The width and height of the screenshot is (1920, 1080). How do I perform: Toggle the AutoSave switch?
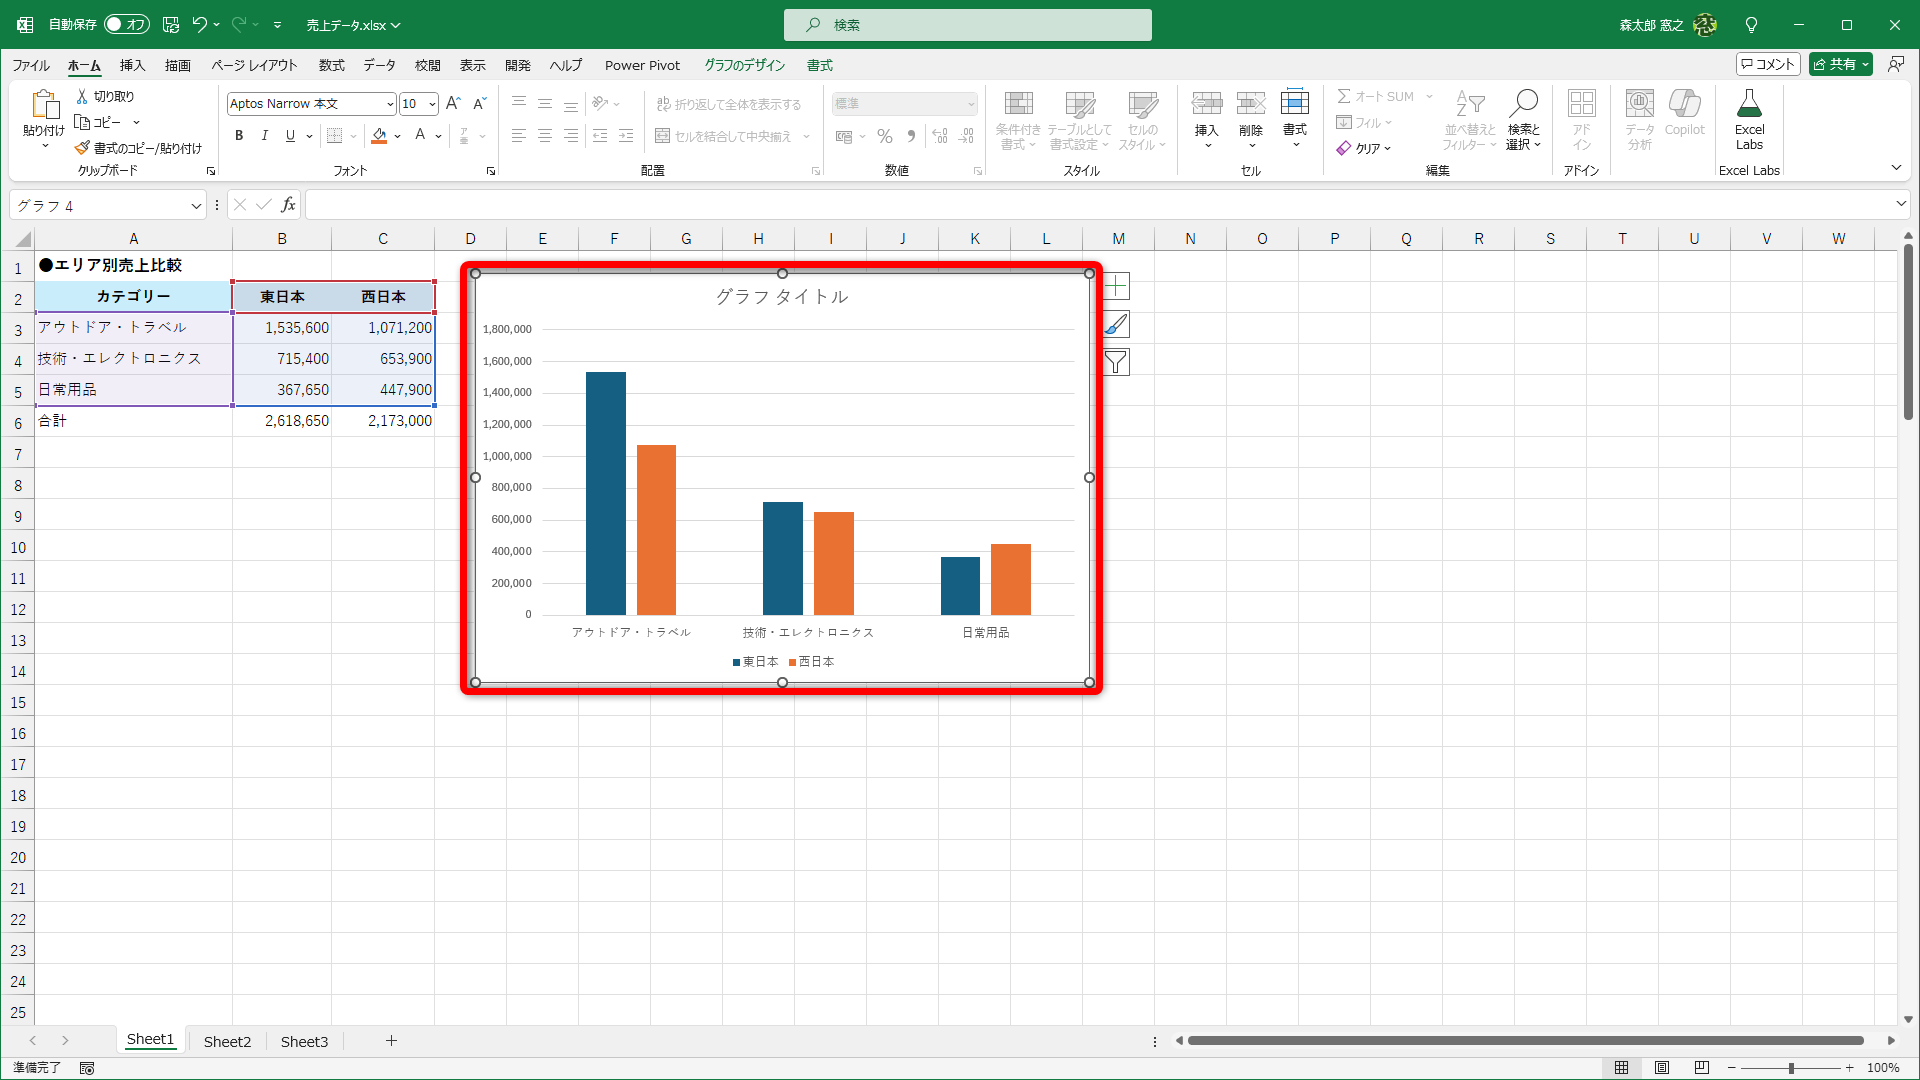click(127, 24)
